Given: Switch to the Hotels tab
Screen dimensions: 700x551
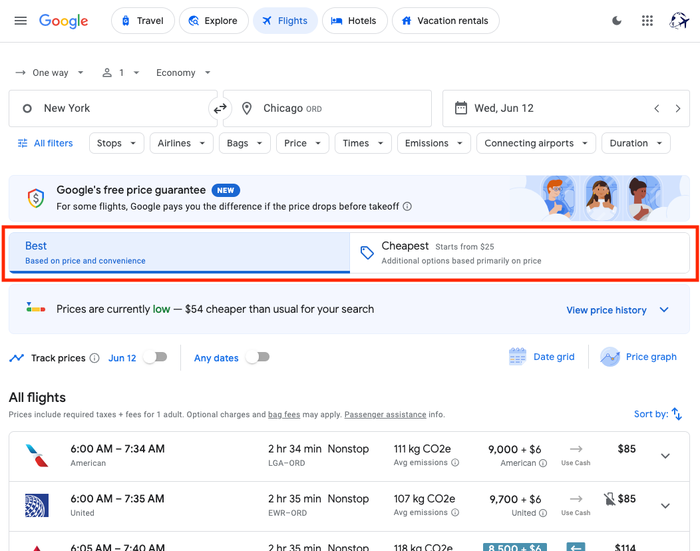Looking at the screenshot, I should [x=354, y=21].
